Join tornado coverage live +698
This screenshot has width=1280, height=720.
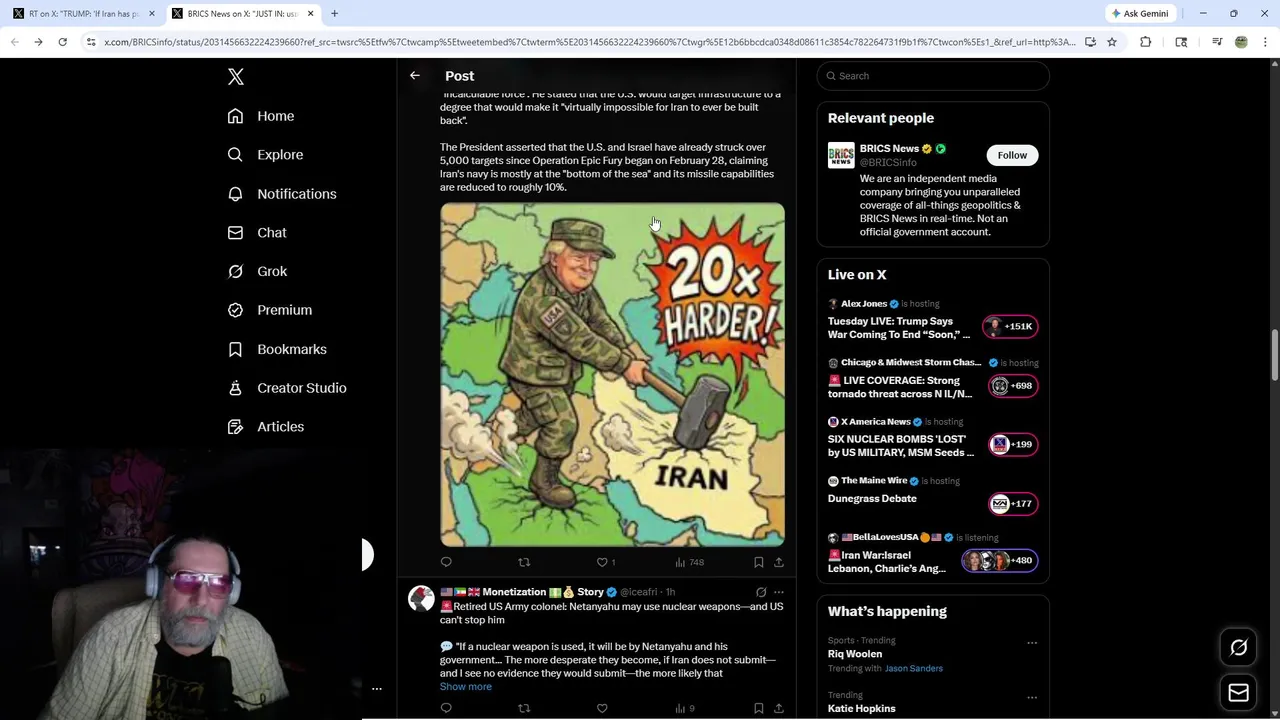[x=1013, y=385]
